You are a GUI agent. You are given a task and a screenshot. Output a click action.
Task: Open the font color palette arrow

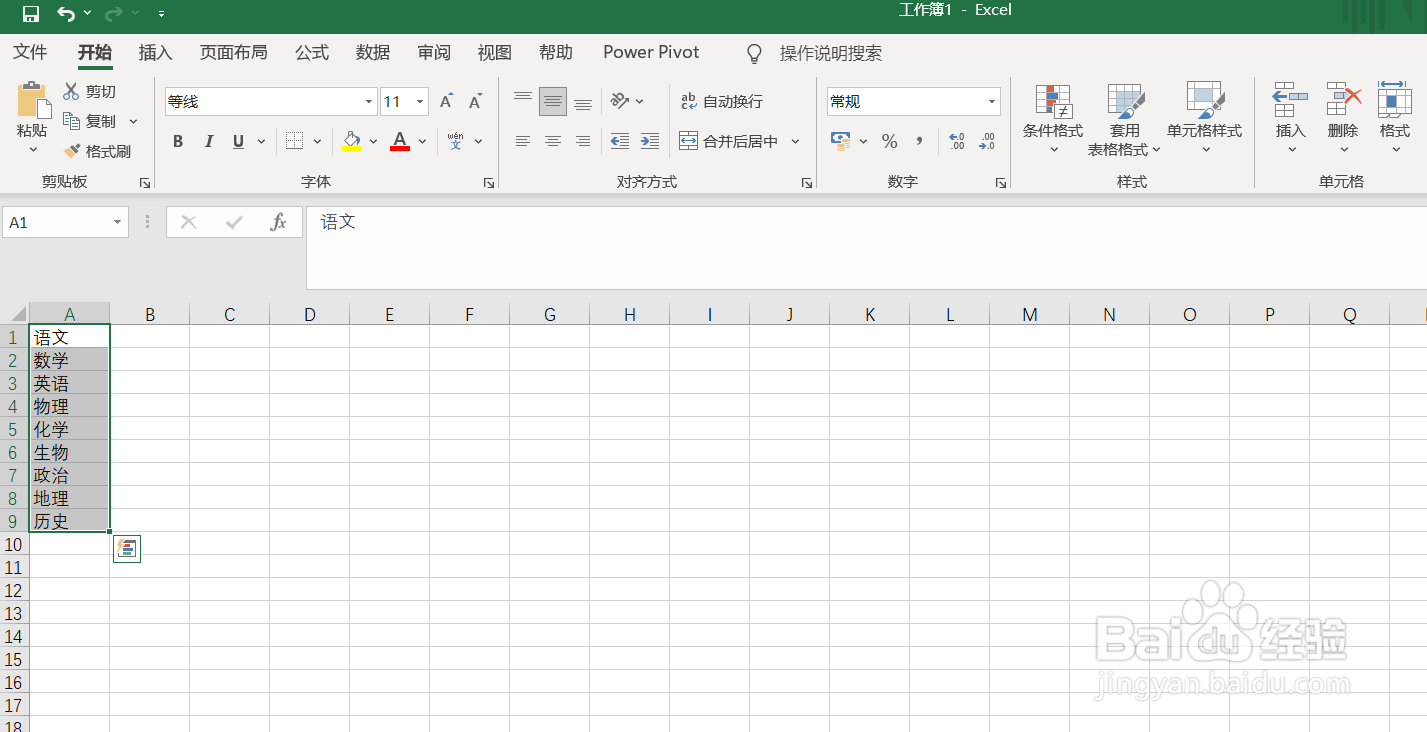422,141
